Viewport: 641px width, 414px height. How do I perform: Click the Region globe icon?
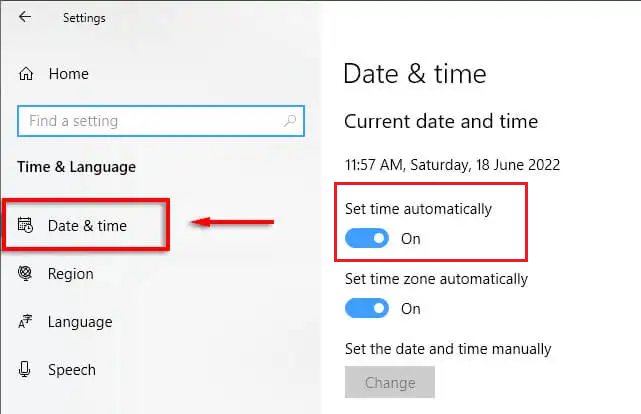click(x=25, y=273)
